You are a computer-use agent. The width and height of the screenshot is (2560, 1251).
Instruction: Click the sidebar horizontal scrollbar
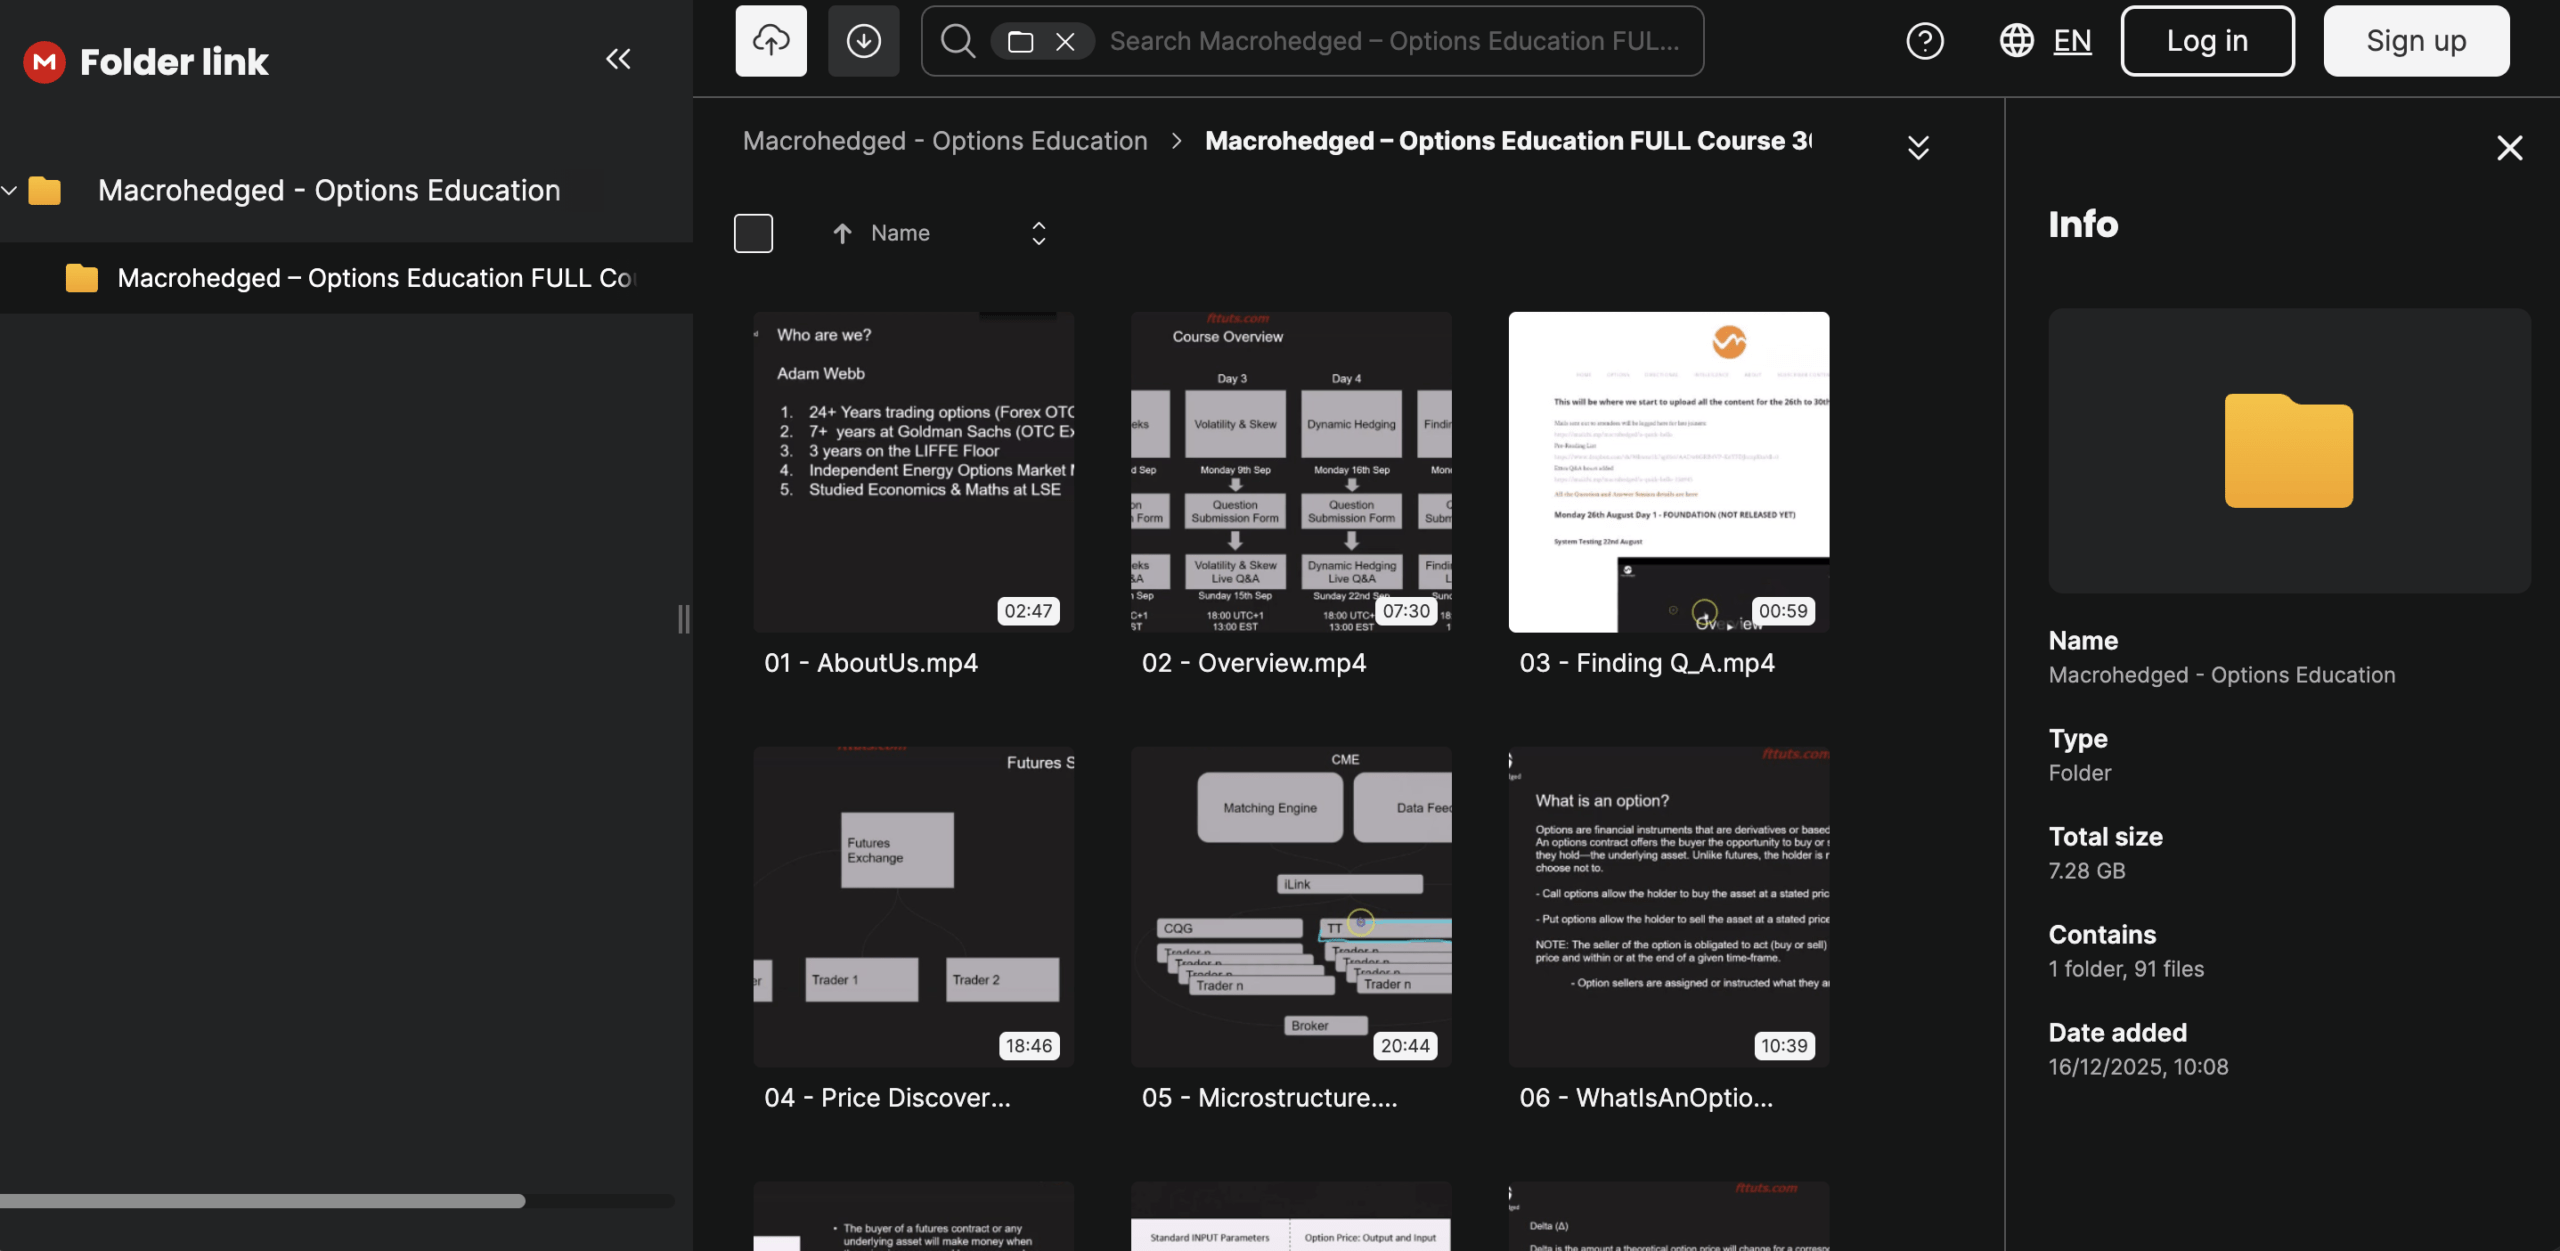[262, 1201]
